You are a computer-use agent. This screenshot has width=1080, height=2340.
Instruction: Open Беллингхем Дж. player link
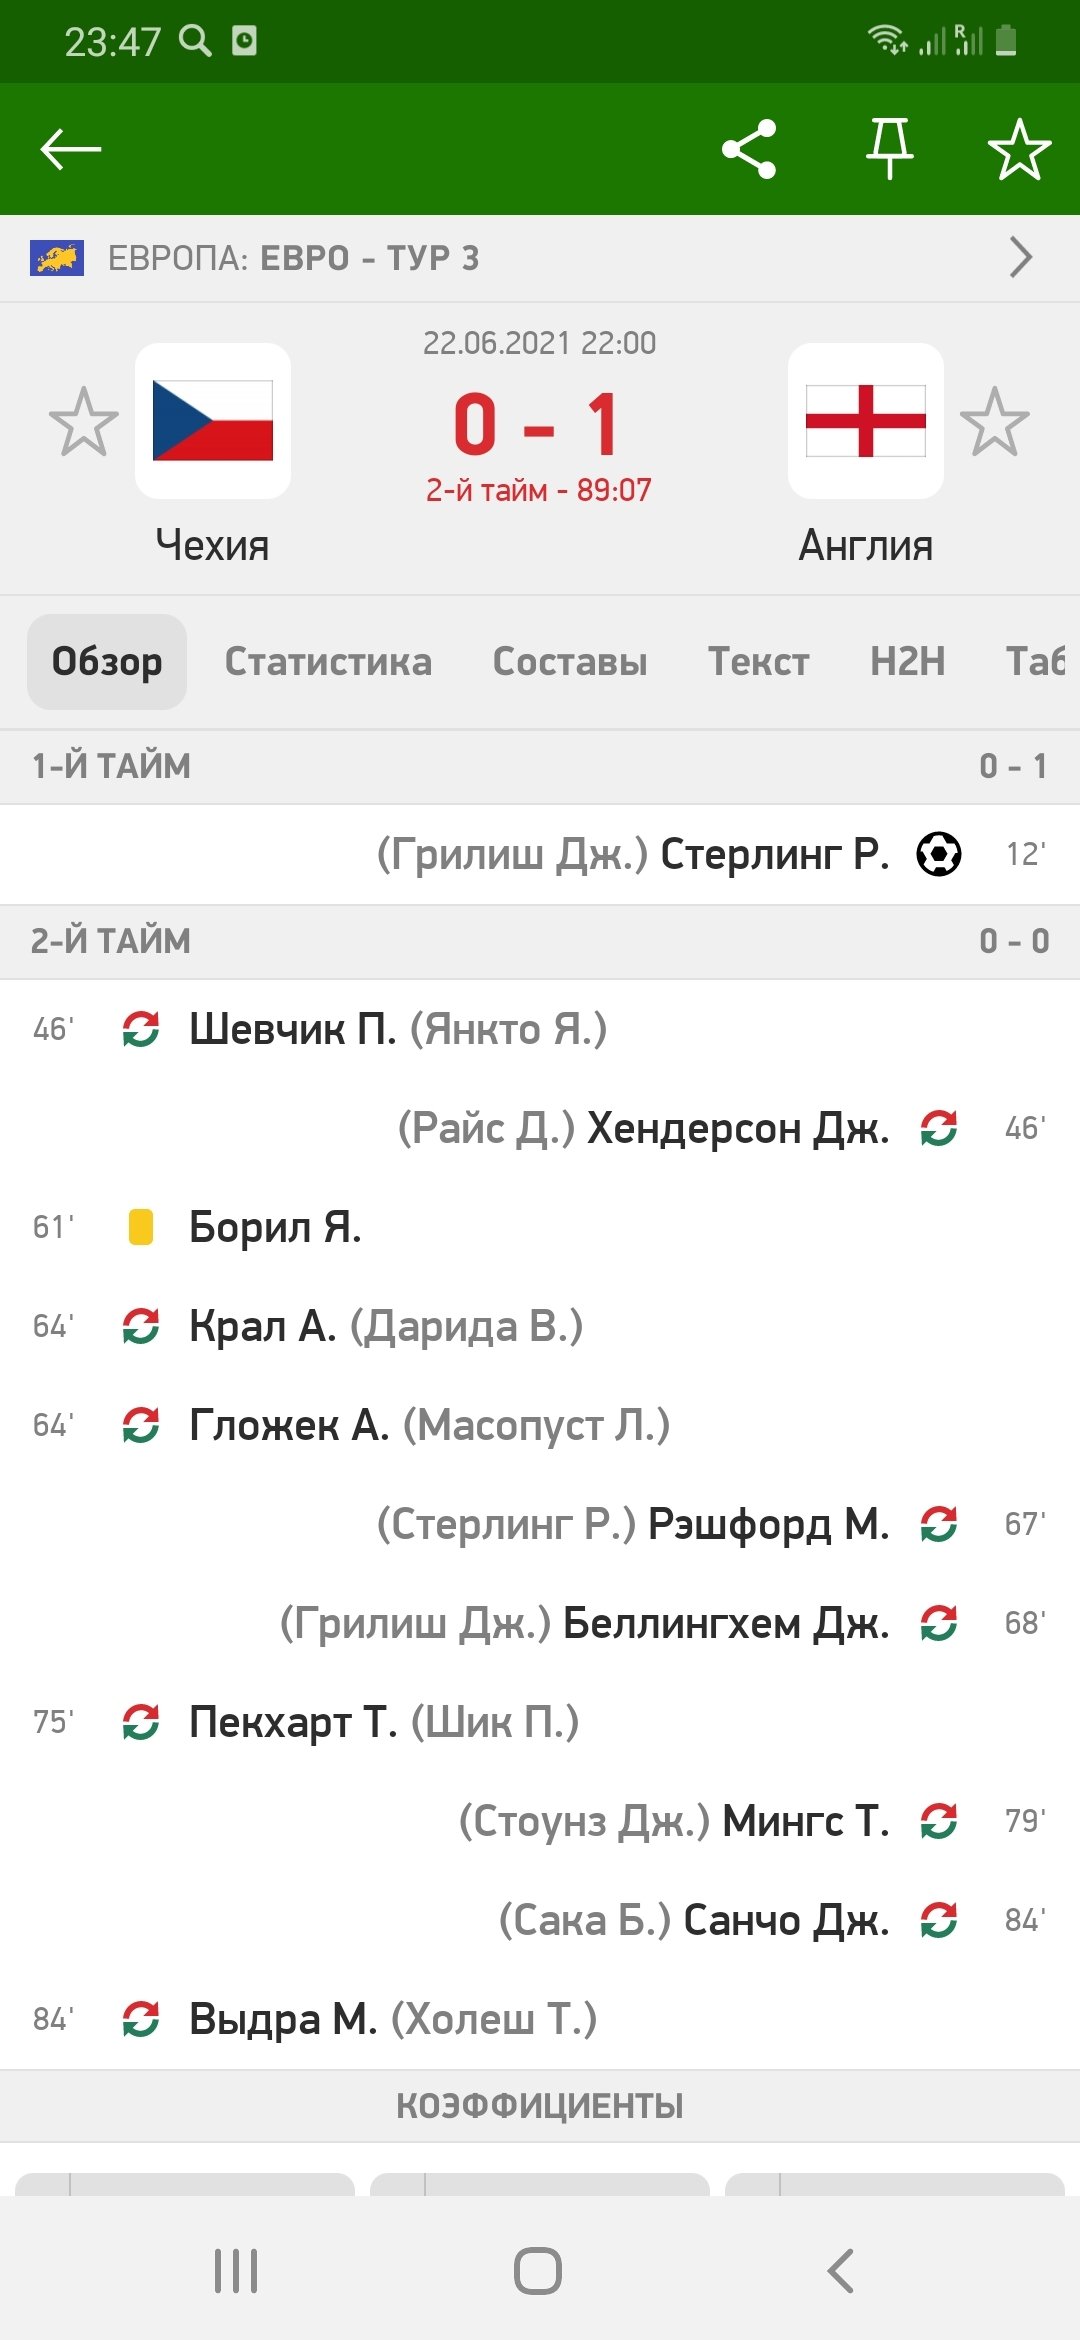[x=725, y=1623]
